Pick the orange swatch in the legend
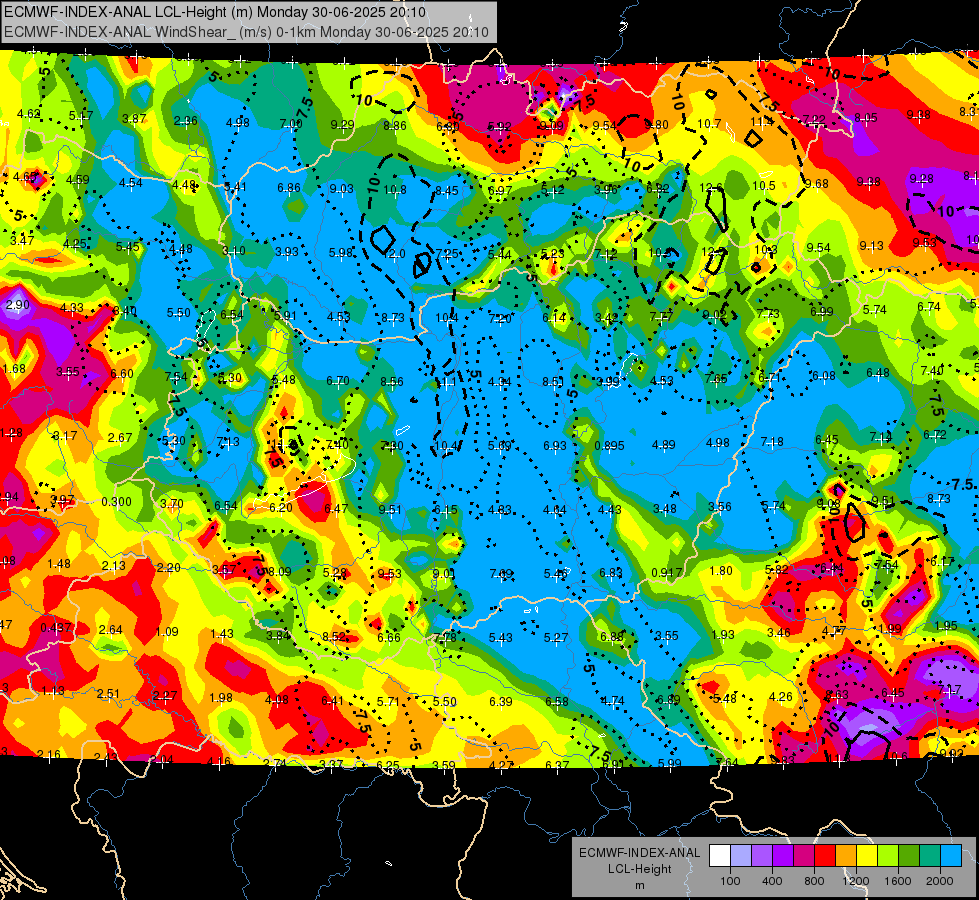This screenshot has height=900, width=979. click(846, 856)
